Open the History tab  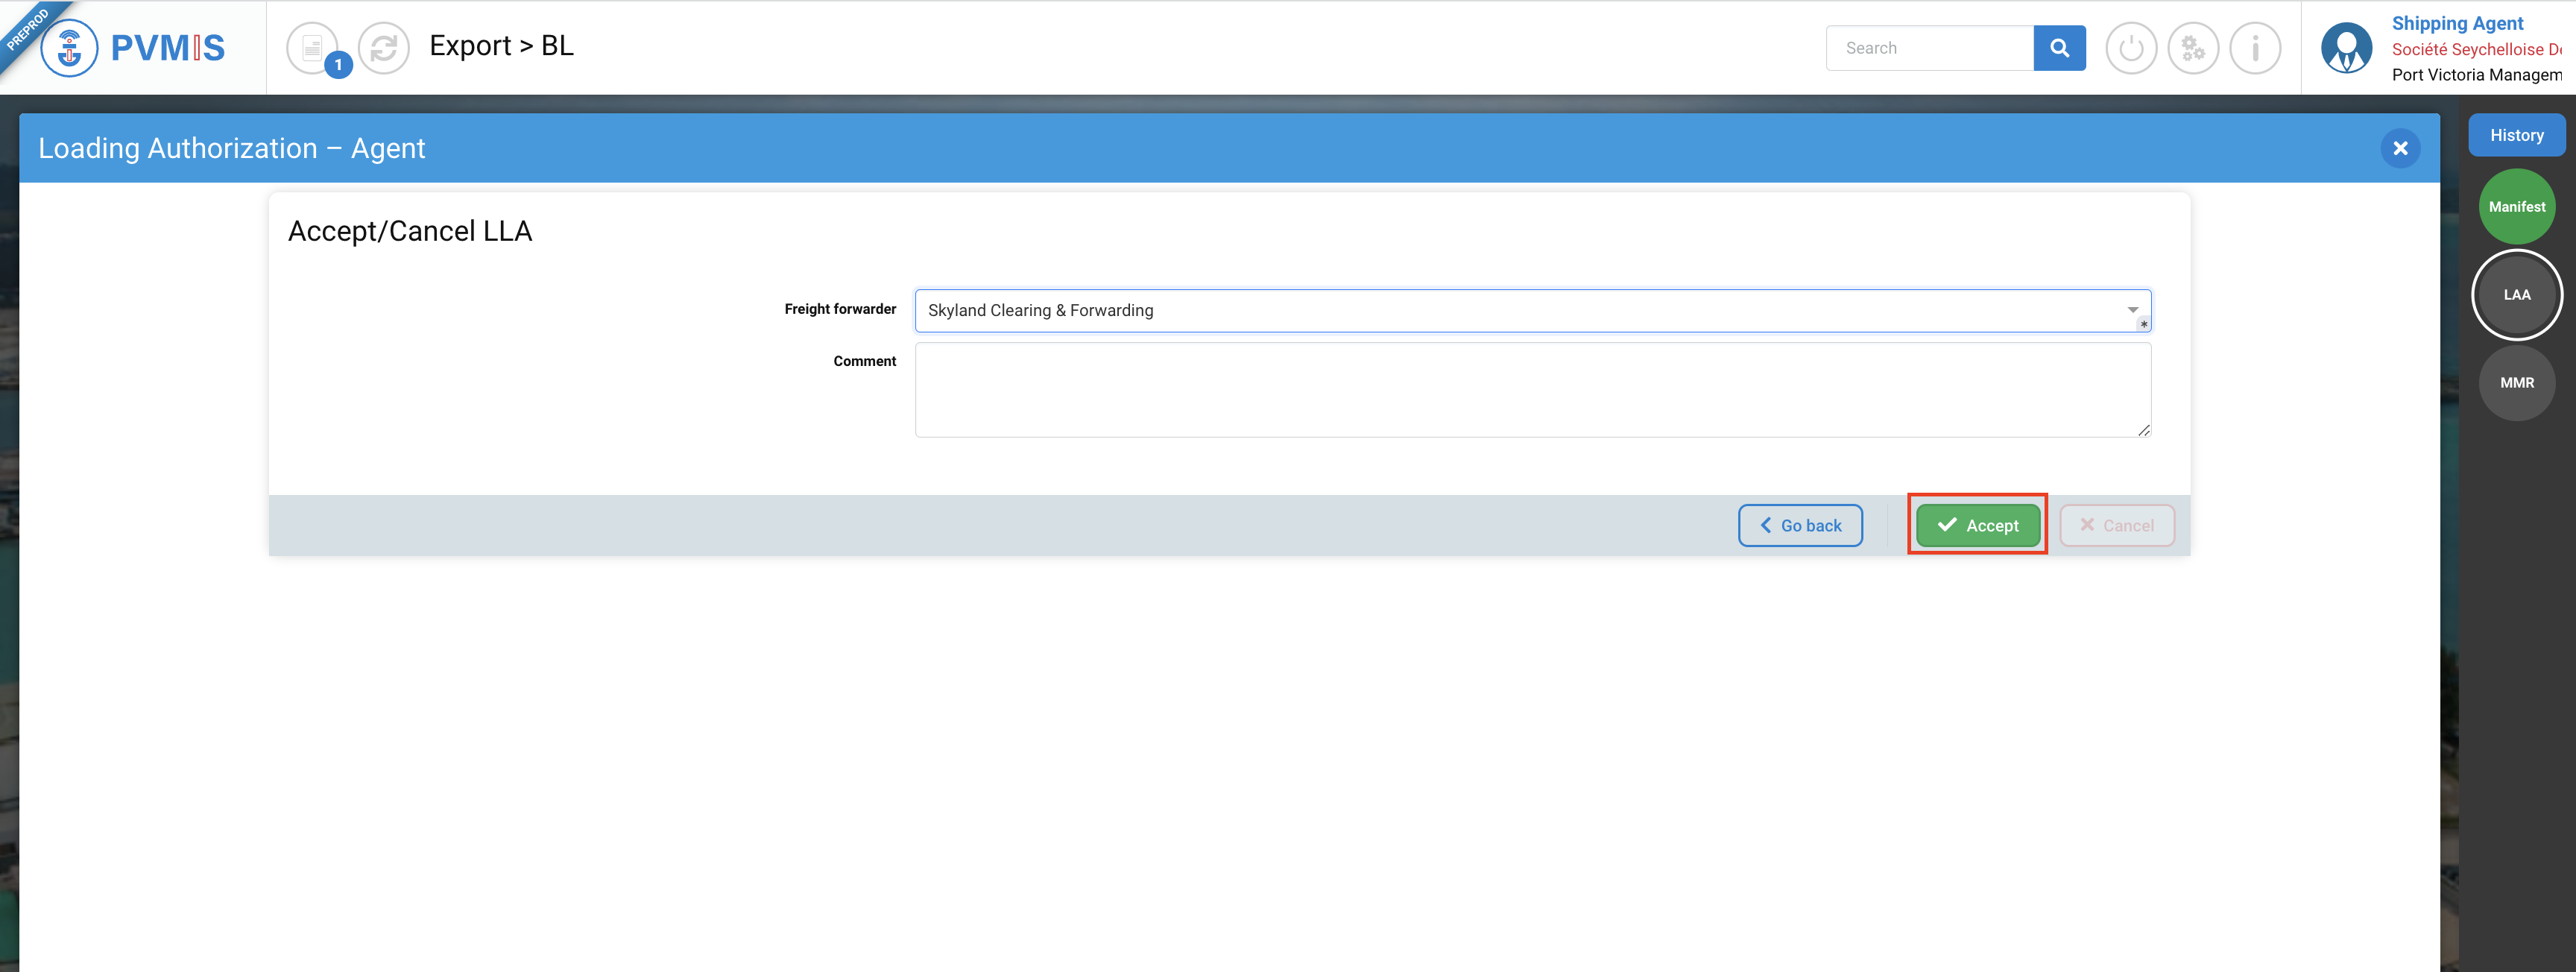tap(2516, 135)
